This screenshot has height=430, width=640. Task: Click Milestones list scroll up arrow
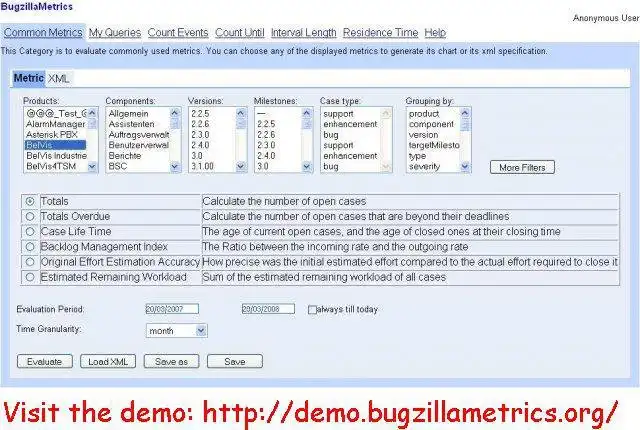coord(307,113)
